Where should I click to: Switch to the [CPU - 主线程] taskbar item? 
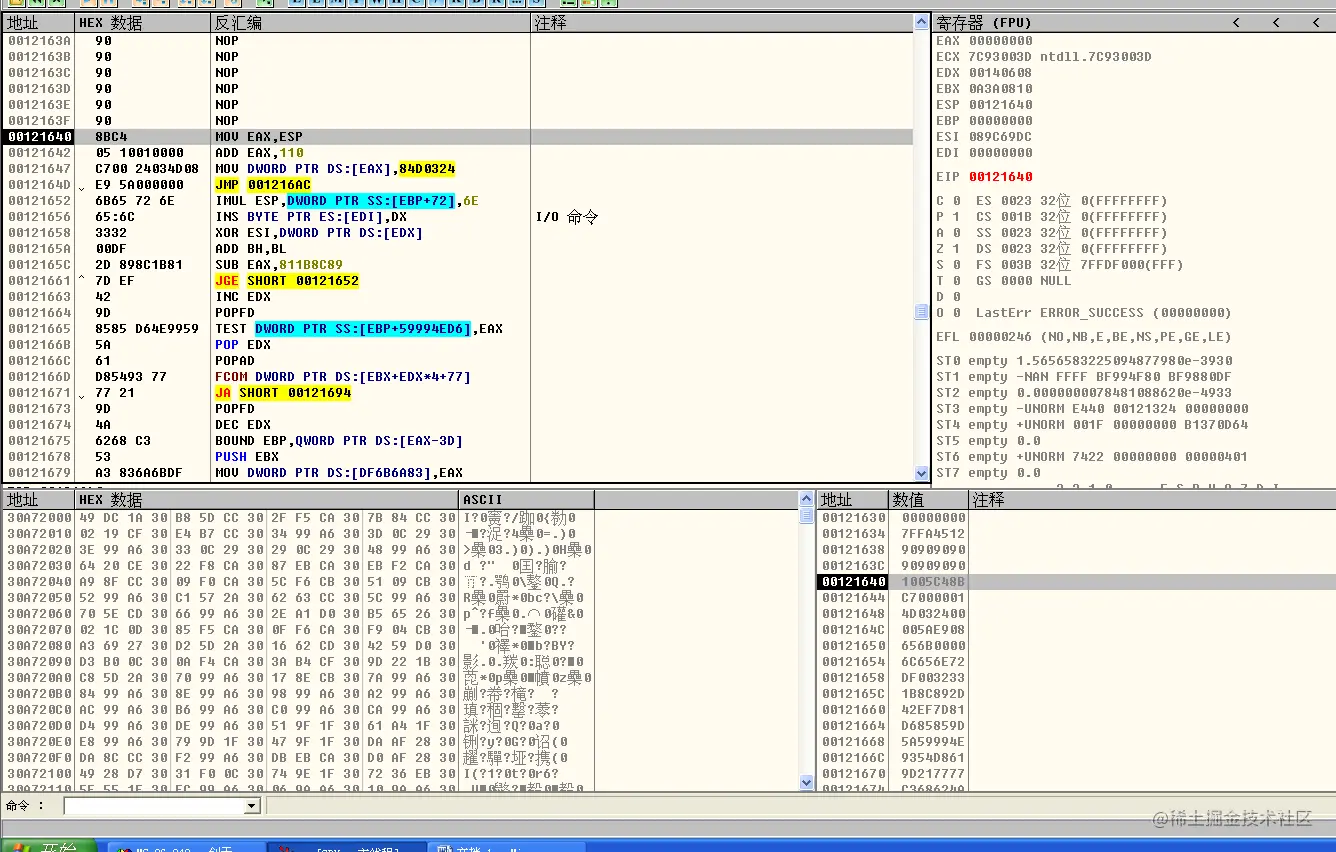347,846
